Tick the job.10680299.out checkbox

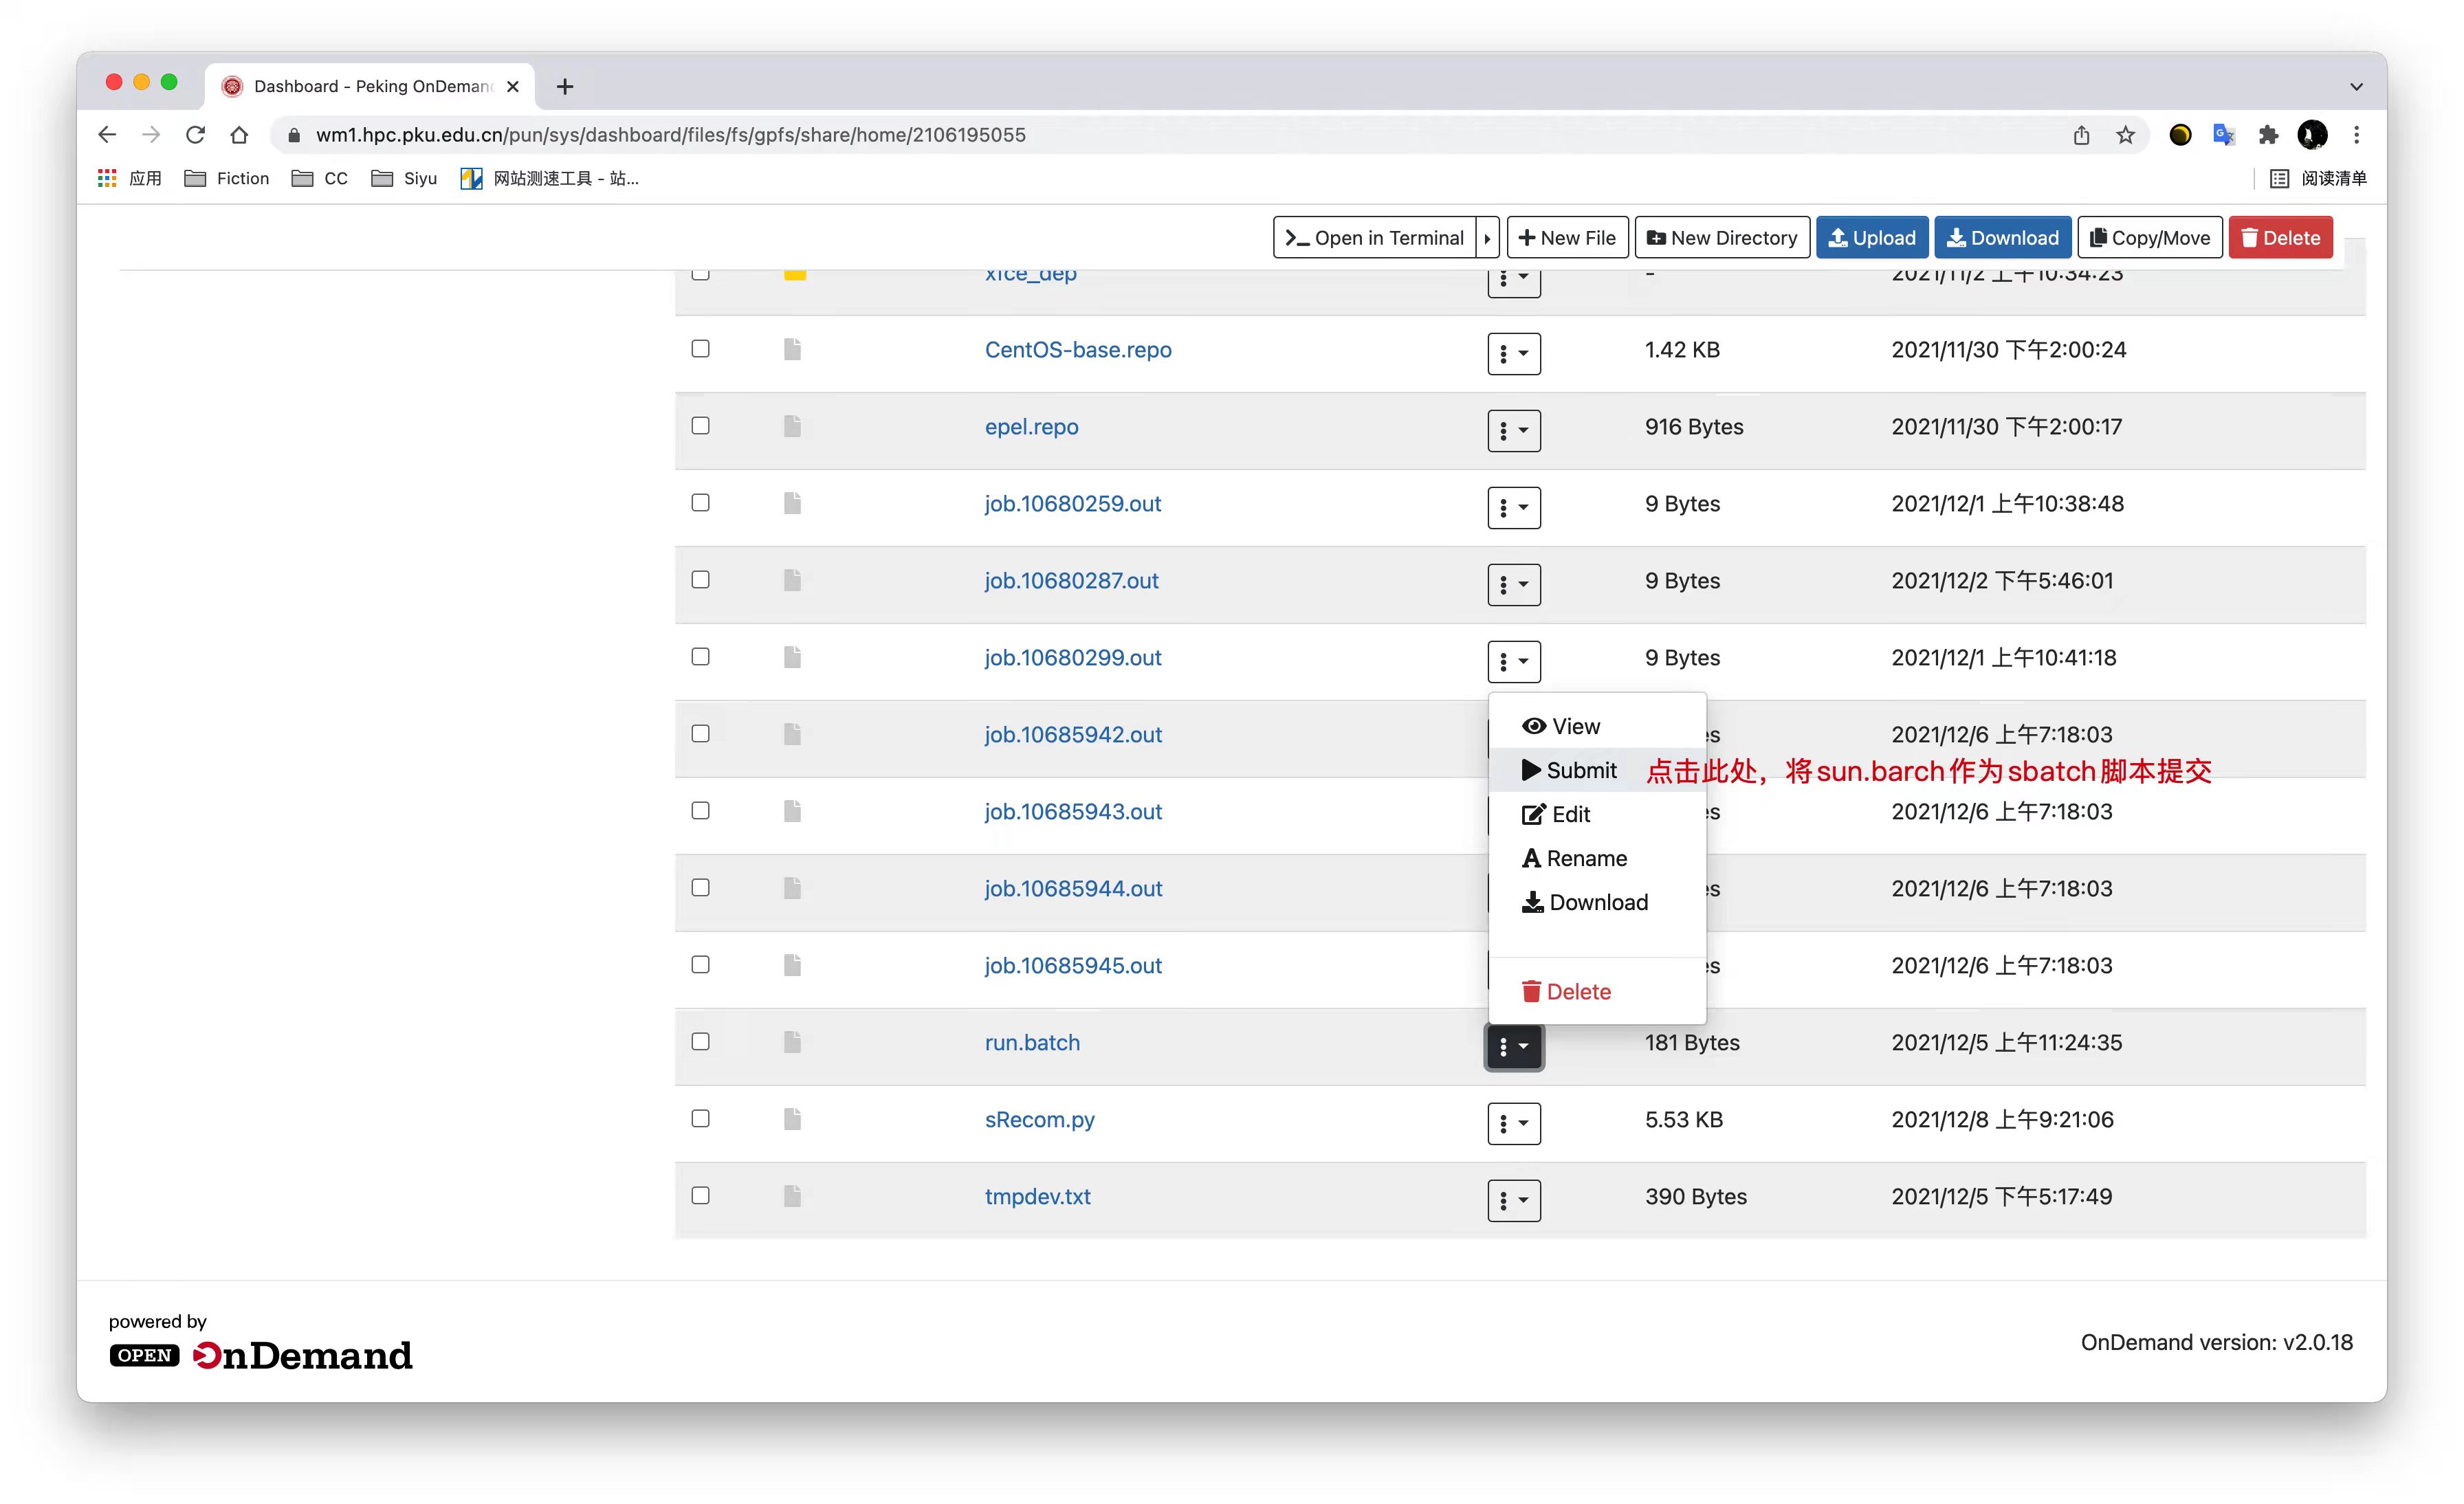(701, 657)
